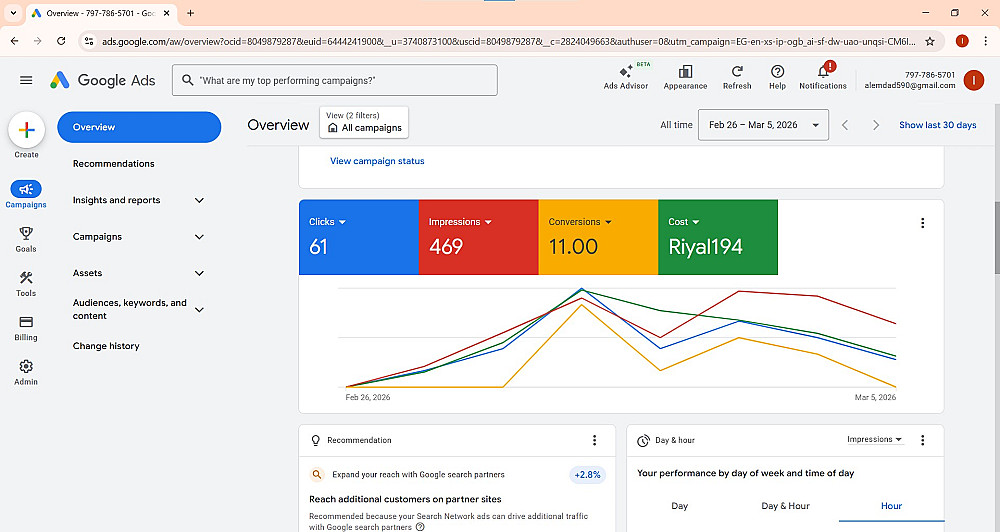Click the Google Ads search field
This screenshot has height=532, width=1000.
[334, 80]
